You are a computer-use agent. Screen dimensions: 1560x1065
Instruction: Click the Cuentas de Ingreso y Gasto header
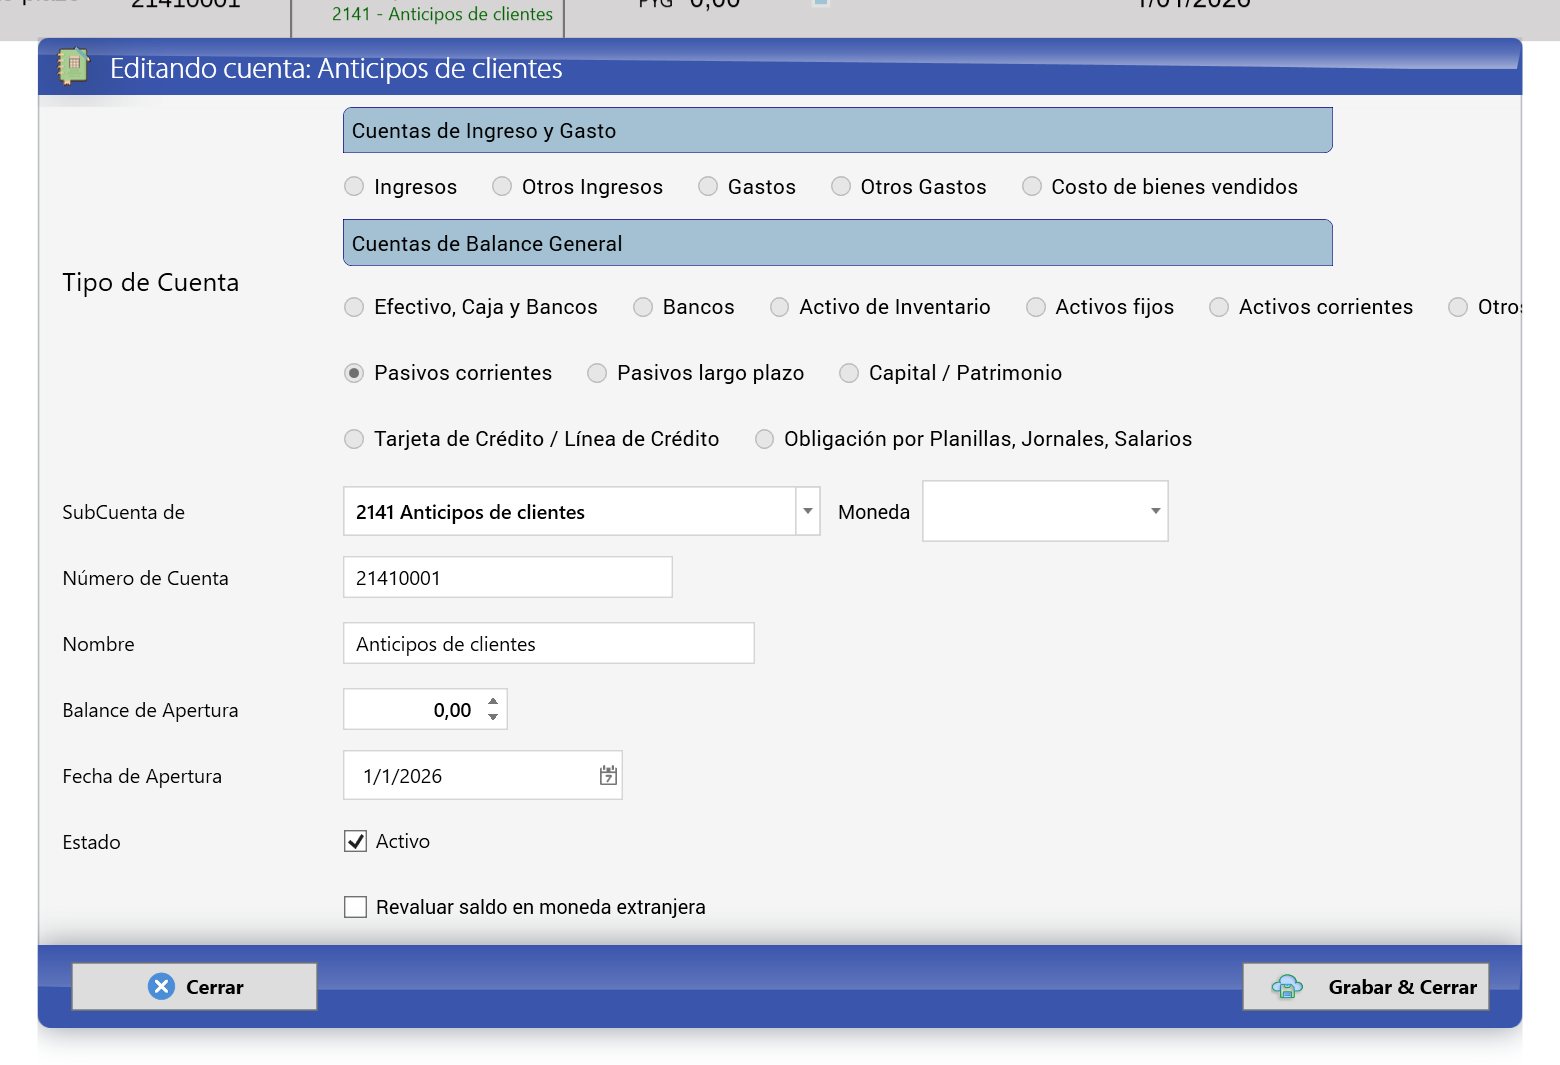pyautogui.click(x=838, y=130)
